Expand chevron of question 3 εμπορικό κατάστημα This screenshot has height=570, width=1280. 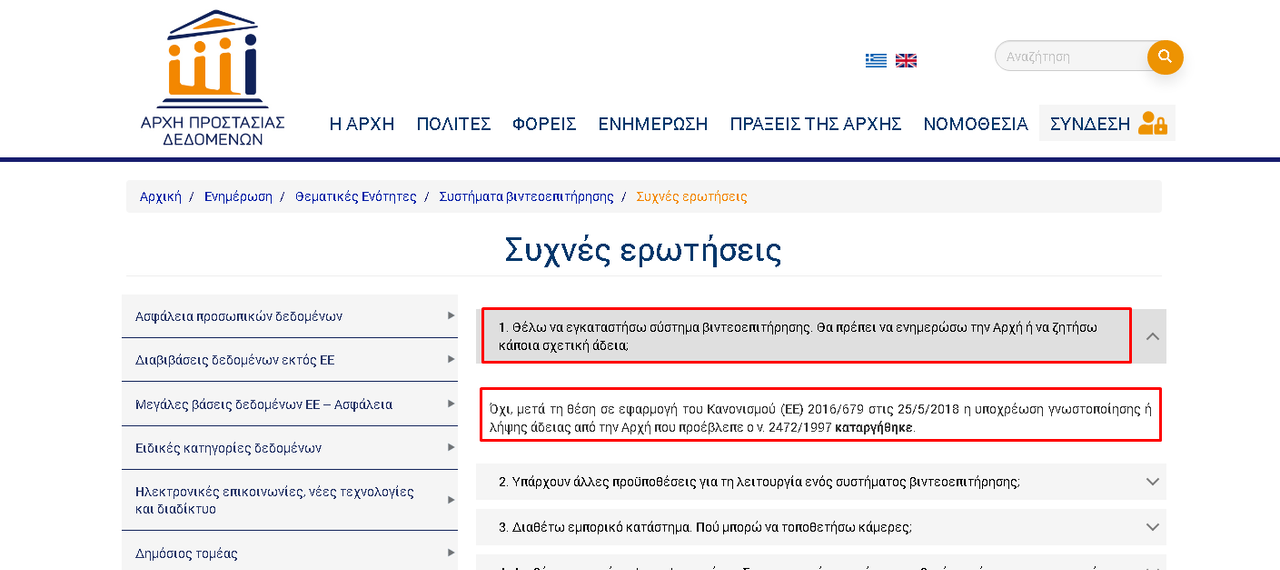[x=1152, y=526]
